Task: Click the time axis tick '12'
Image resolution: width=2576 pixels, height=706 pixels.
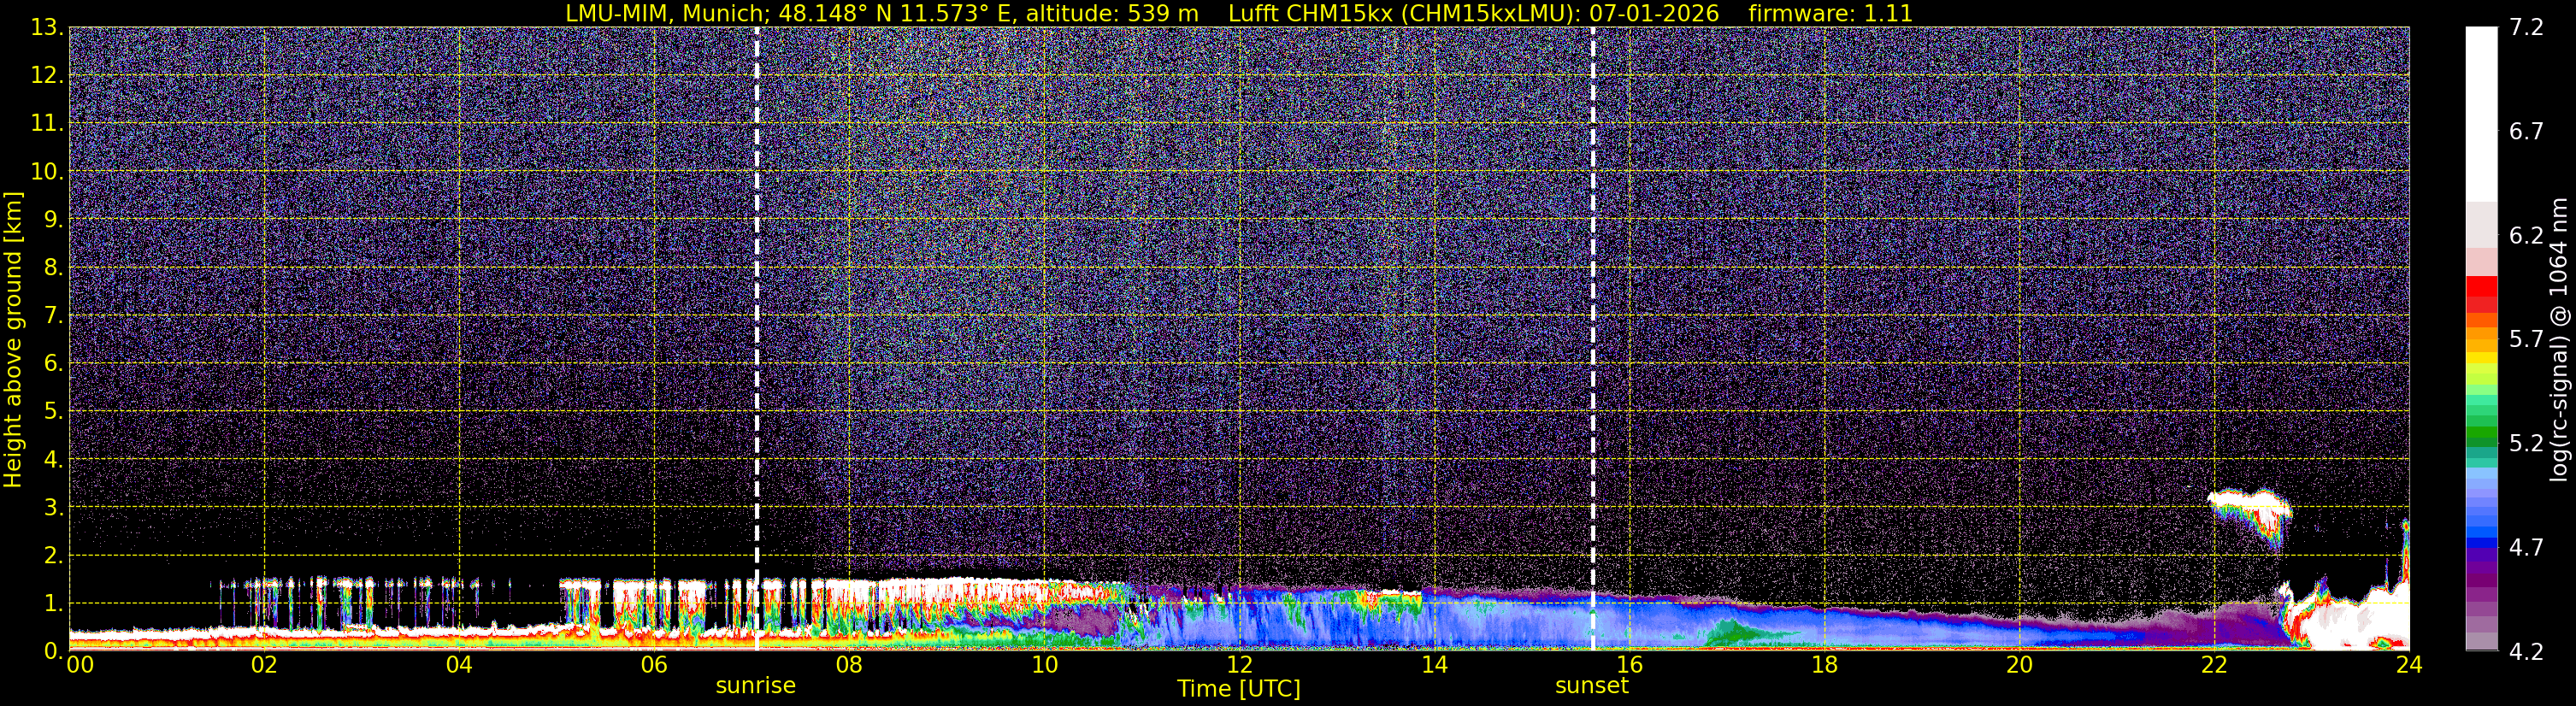Action: [1239, 664]
